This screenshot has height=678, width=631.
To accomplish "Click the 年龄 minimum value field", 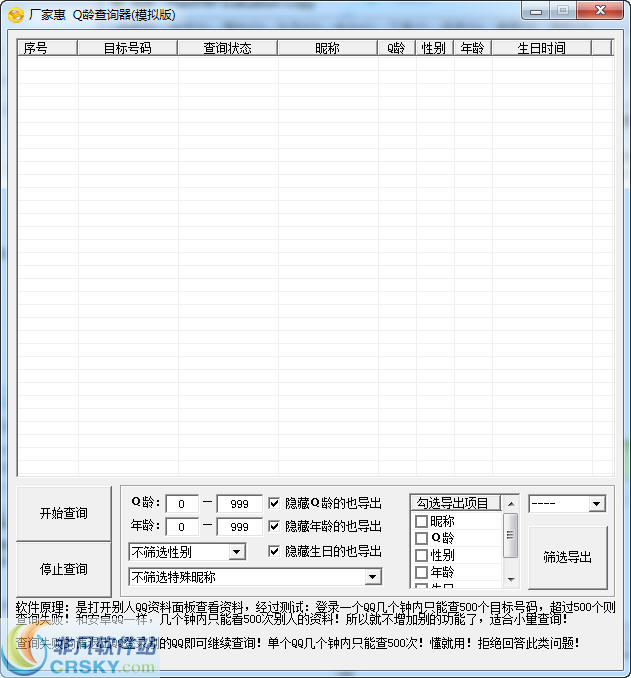I will [182, 527].
